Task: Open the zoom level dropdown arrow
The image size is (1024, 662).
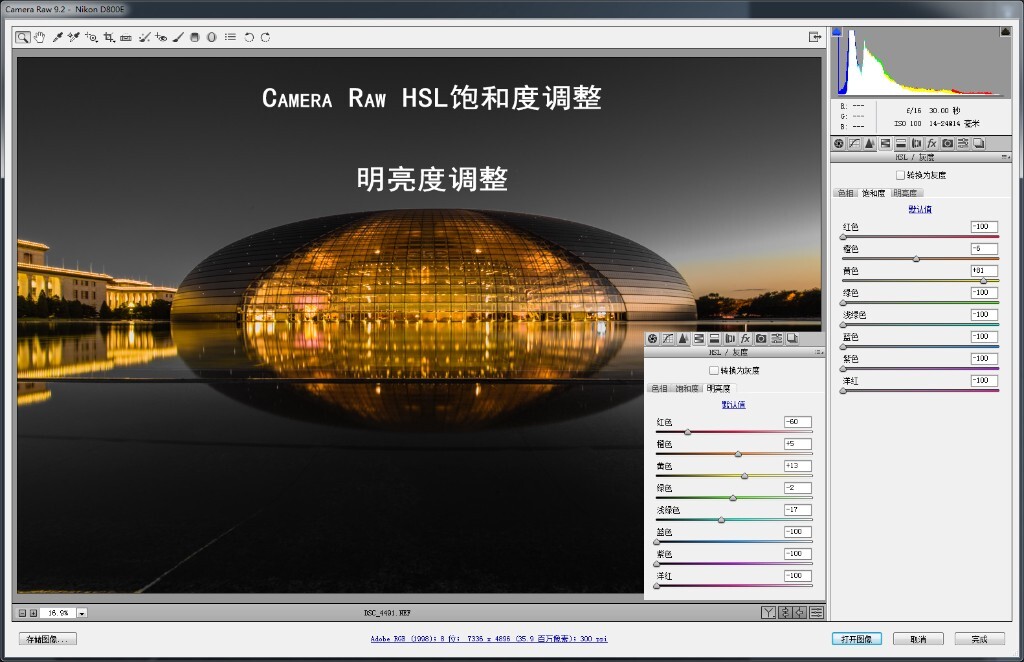Action: pos(82,613)
